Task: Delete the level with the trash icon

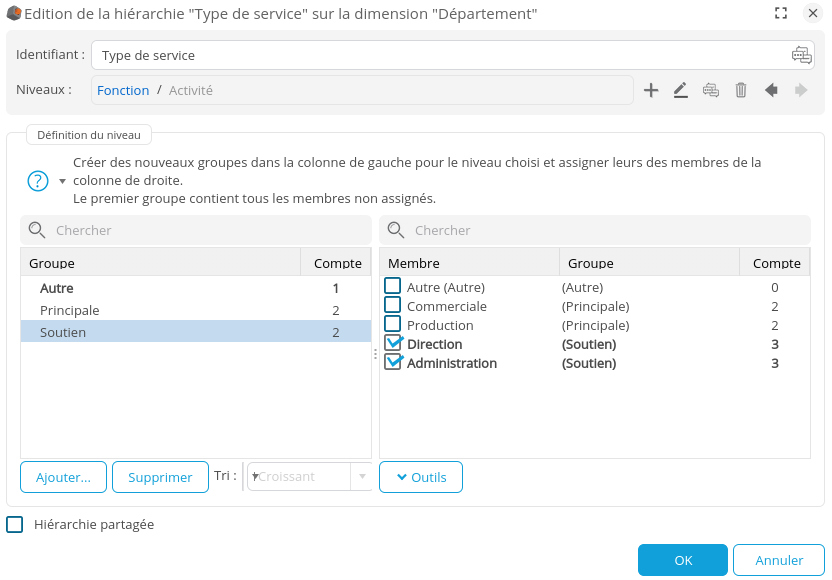Action: pyautogui.click(x=741, y=90)
